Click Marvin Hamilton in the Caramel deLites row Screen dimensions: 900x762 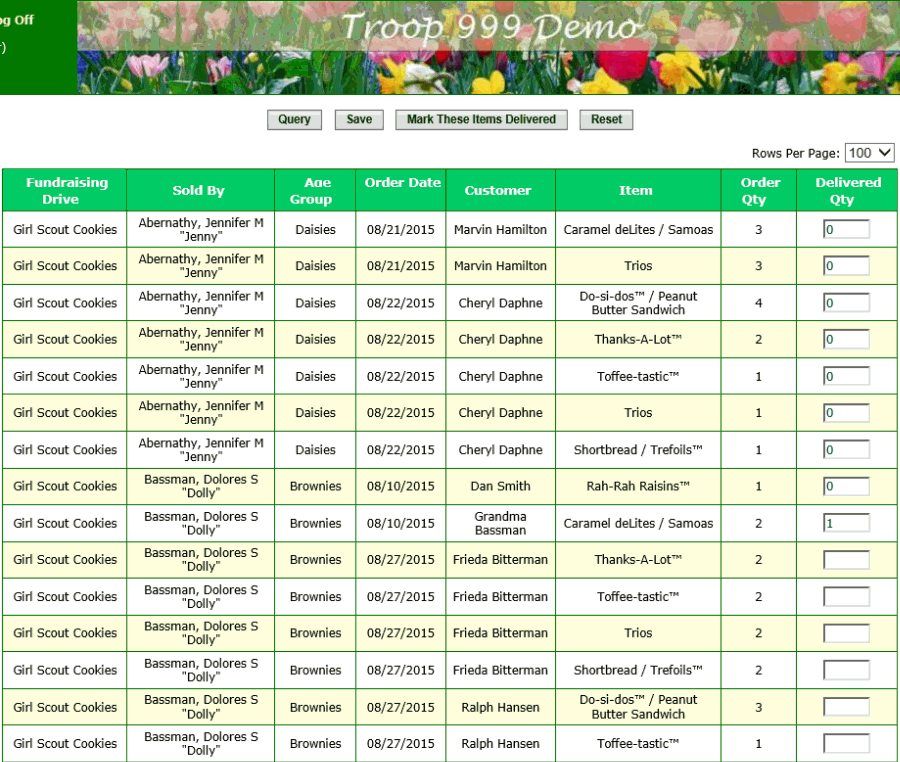pos(501,230)
